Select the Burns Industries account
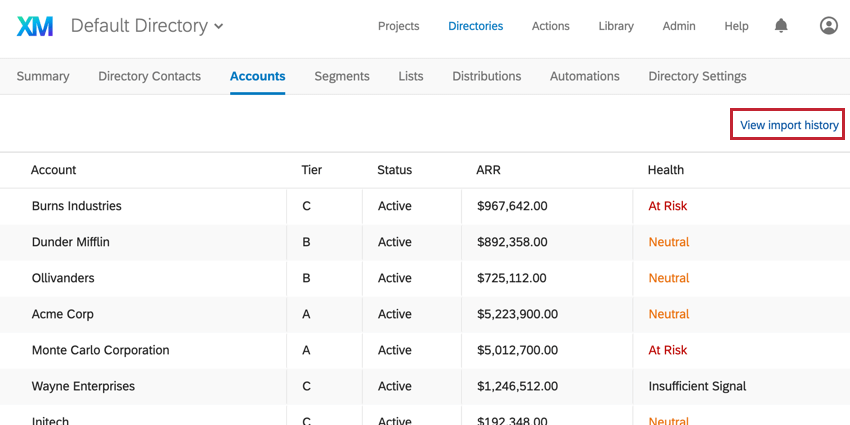Image resolution: width=850 pixels, height=425 pixels. pos(76,206)
